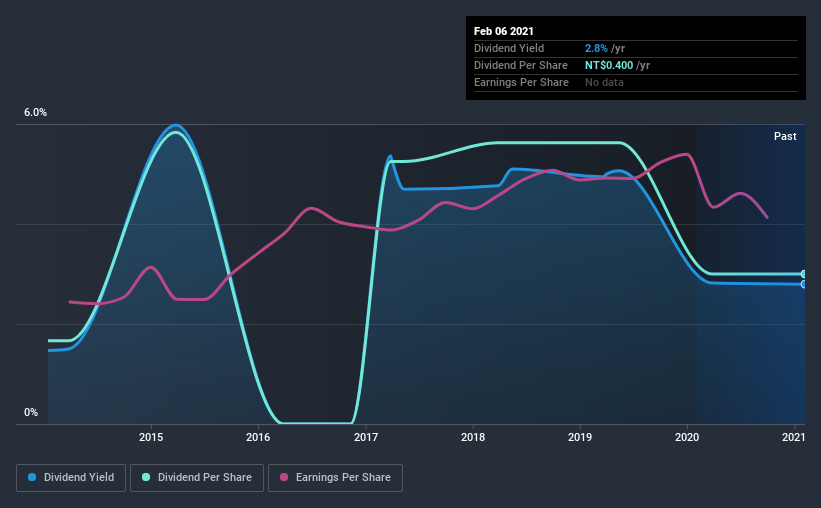Select the 2021 x-axis label
Image resolution: width=821 pixels, height=508 pixels.
[x=794, y=437]
